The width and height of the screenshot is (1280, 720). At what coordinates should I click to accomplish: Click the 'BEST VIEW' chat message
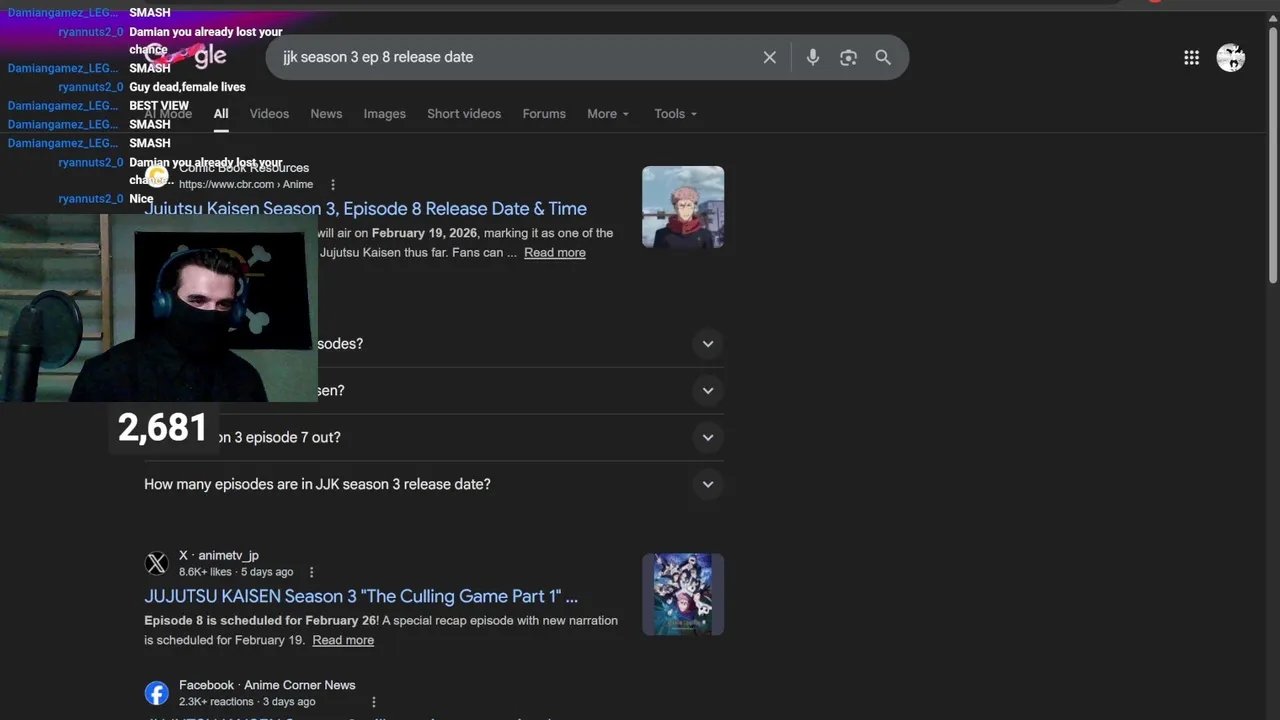click(x=159, y=106)
